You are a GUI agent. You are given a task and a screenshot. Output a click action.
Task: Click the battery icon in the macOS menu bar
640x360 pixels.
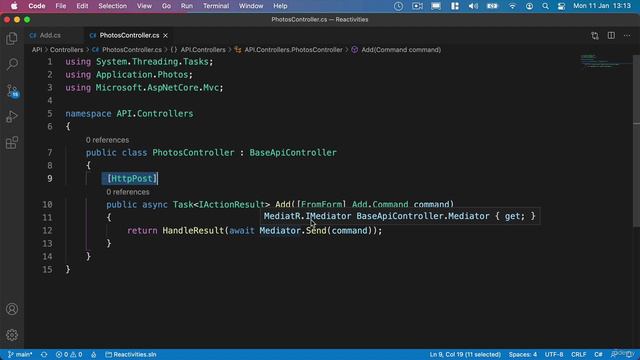492,6
